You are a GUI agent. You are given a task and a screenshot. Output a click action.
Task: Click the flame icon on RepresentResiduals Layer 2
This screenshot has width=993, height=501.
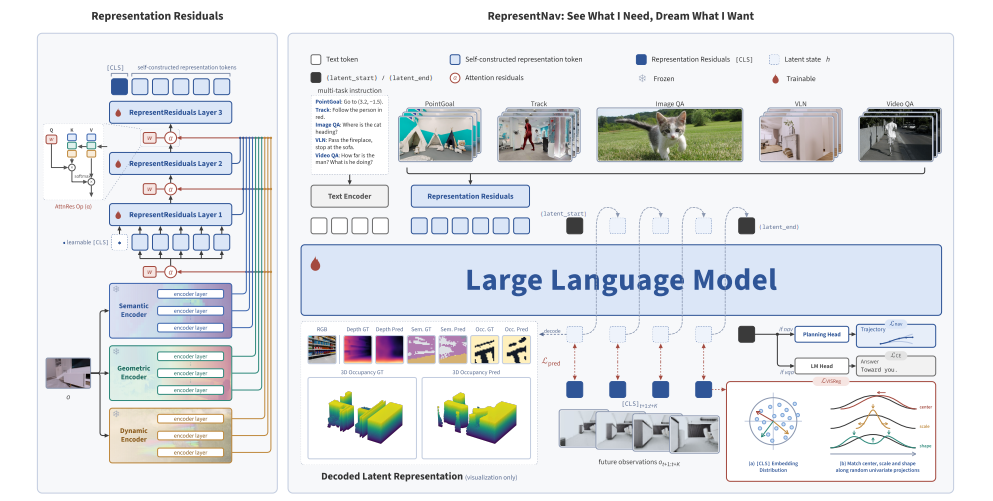tap(118, 164)
